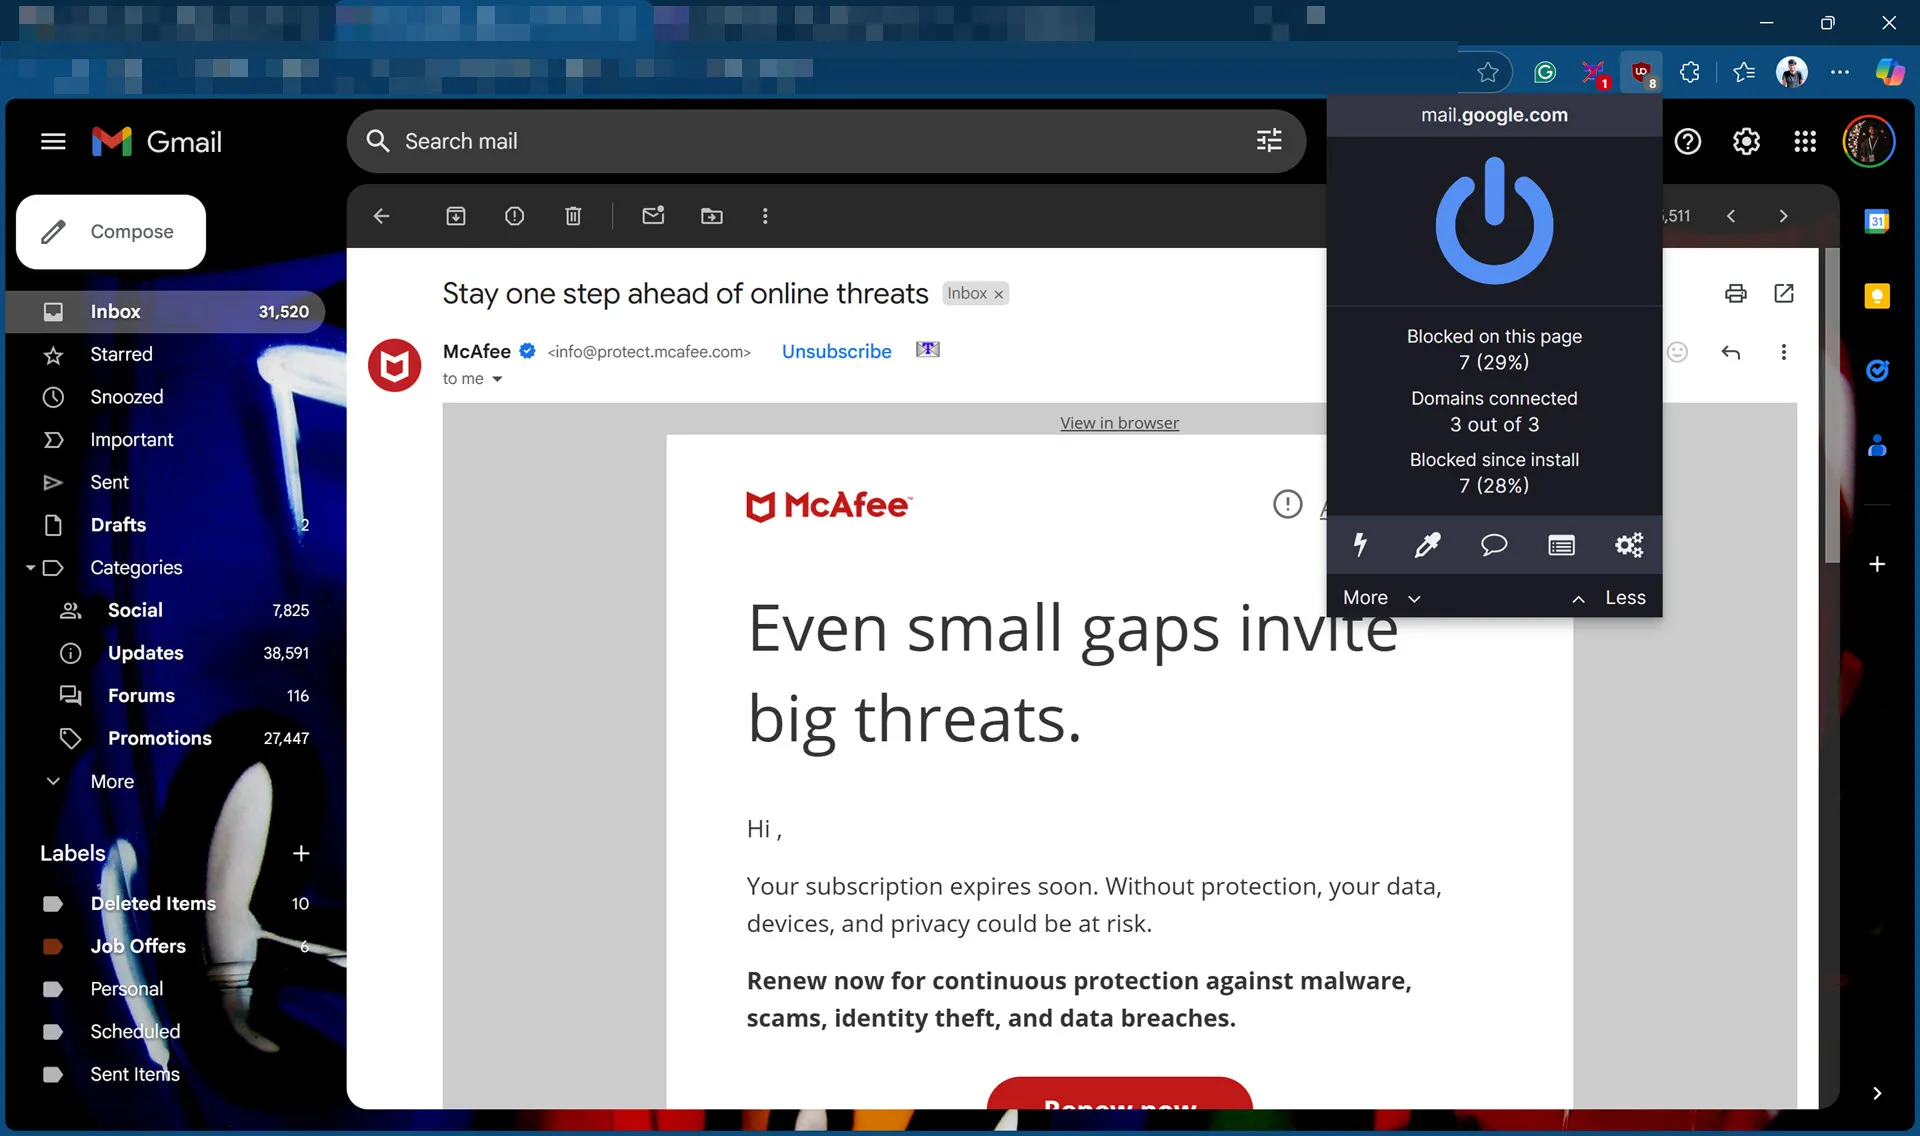Expand the More dropdown in uBlock popup
Screen dimensions: 1920x1136
click(1383, 597)
